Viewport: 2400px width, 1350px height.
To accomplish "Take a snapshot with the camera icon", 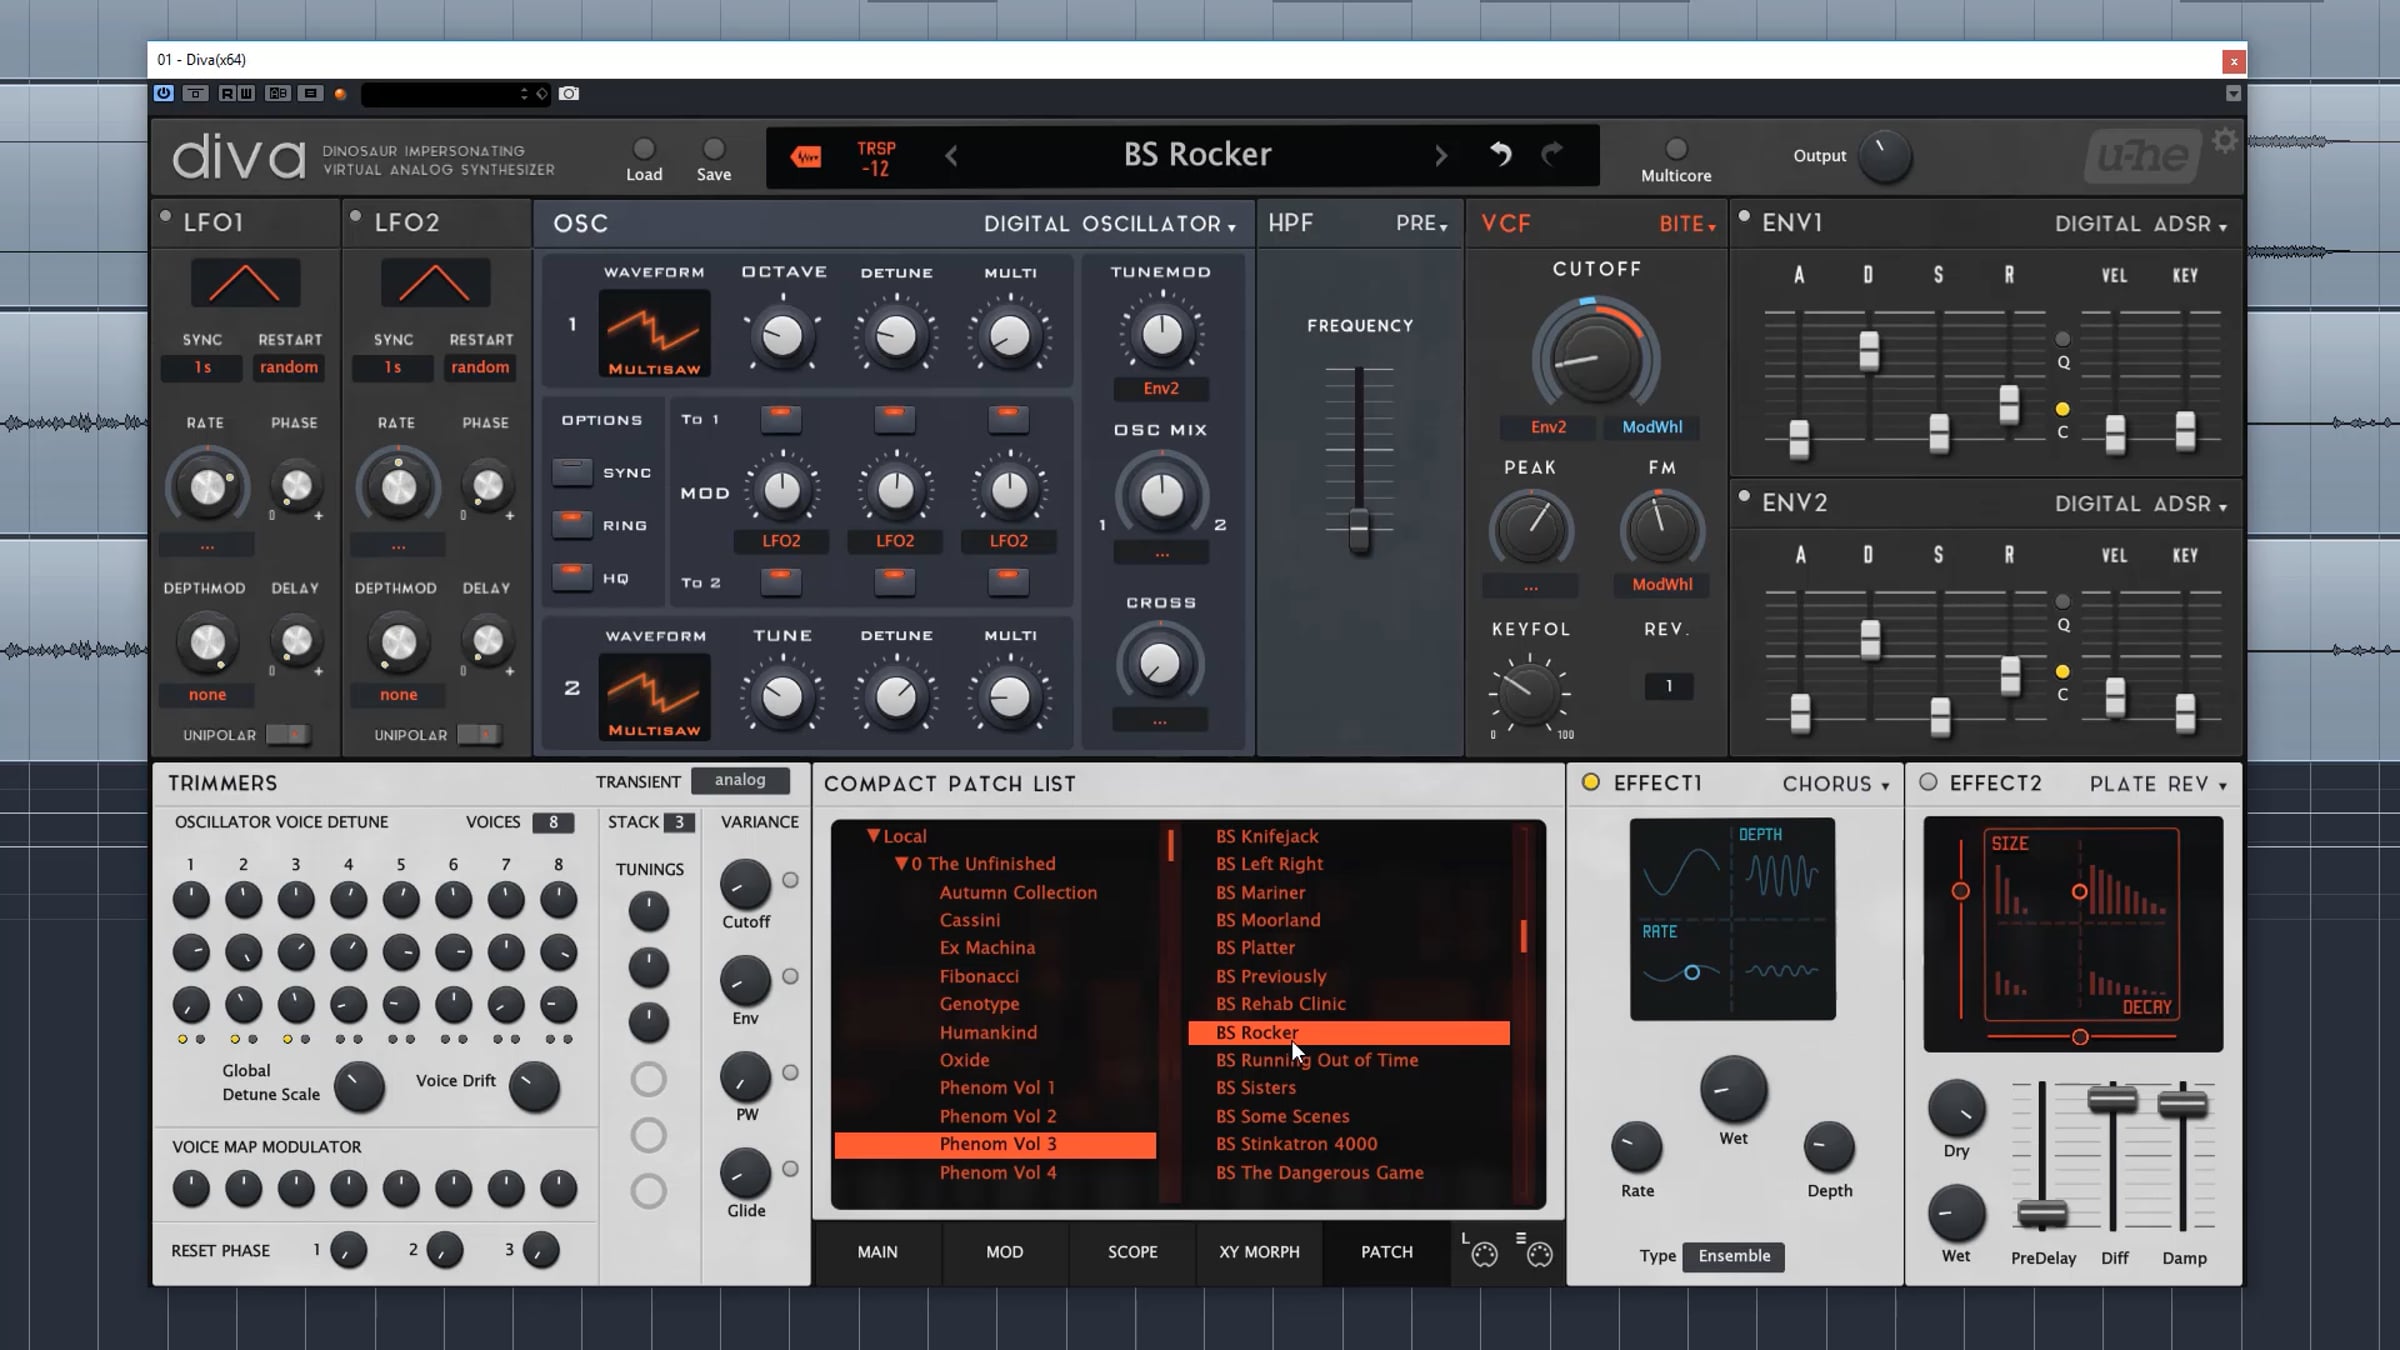I will [569, 93].
